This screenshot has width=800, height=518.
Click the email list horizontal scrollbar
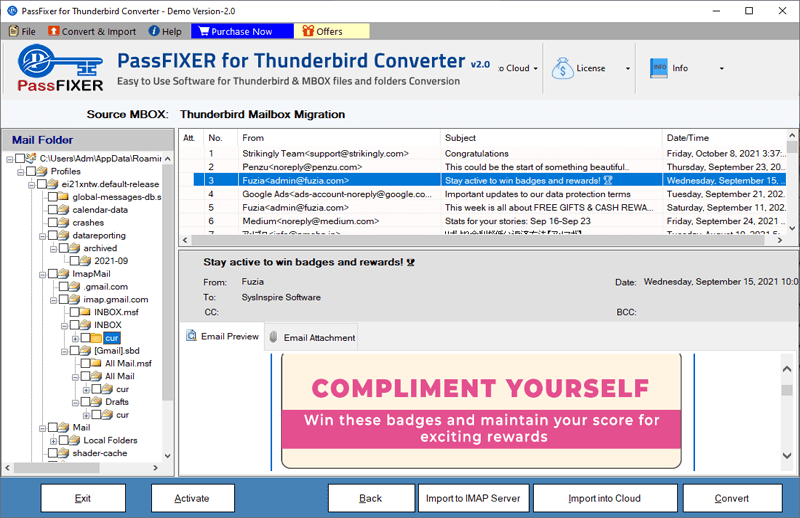(482, 240)
